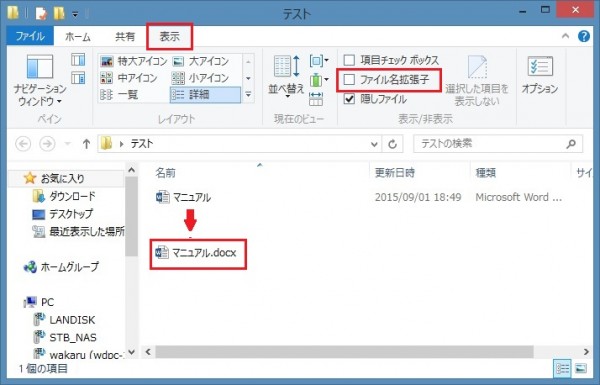
Task: Choose 特大アイコン layout
Action: click(x=133, y=61)
